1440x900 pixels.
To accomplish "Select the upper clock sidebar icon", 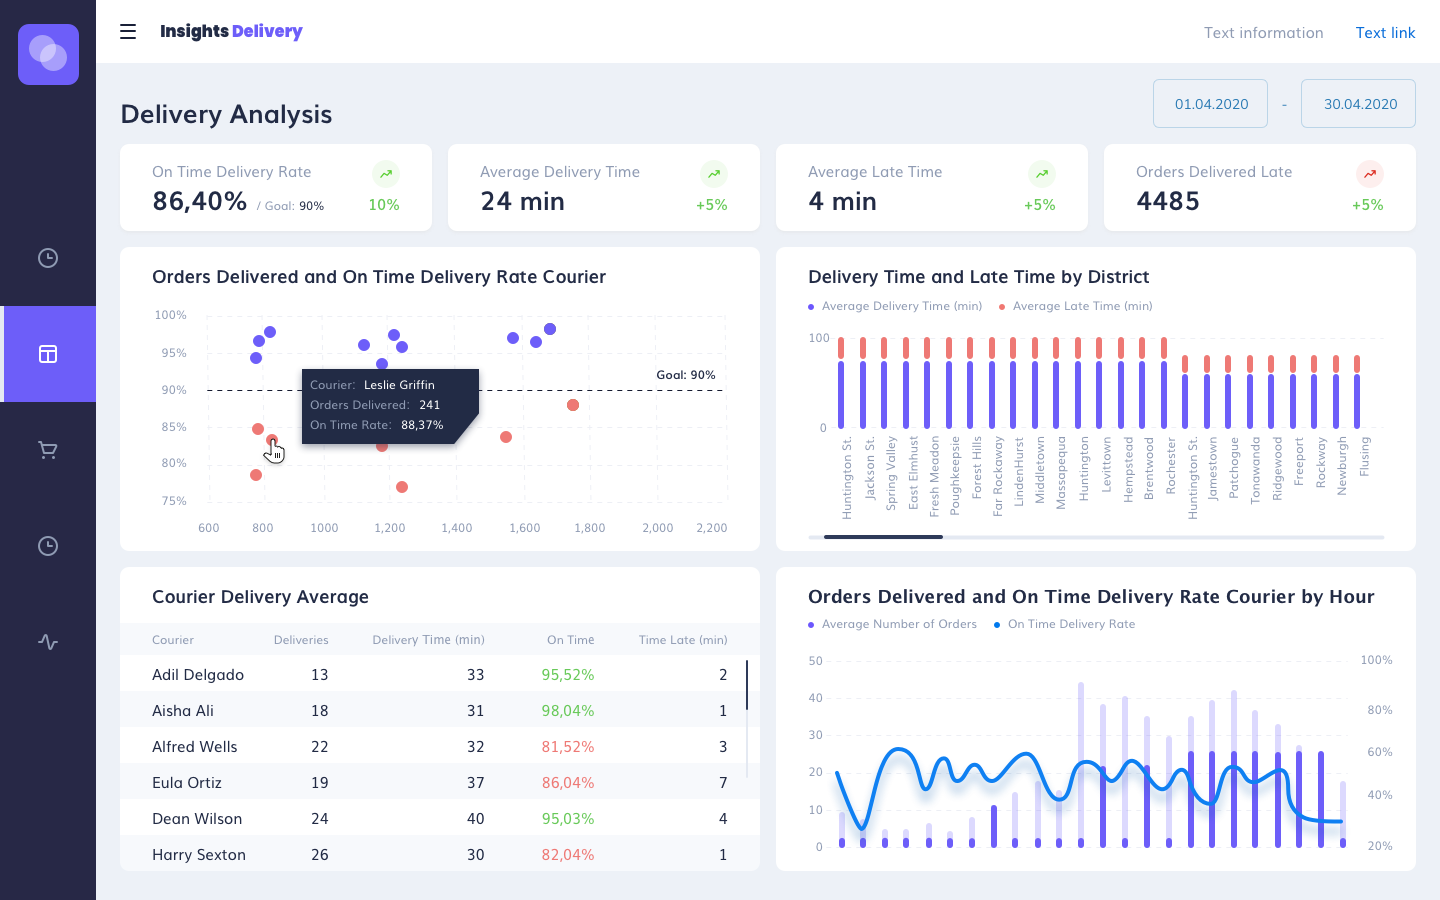I will 48,258.
